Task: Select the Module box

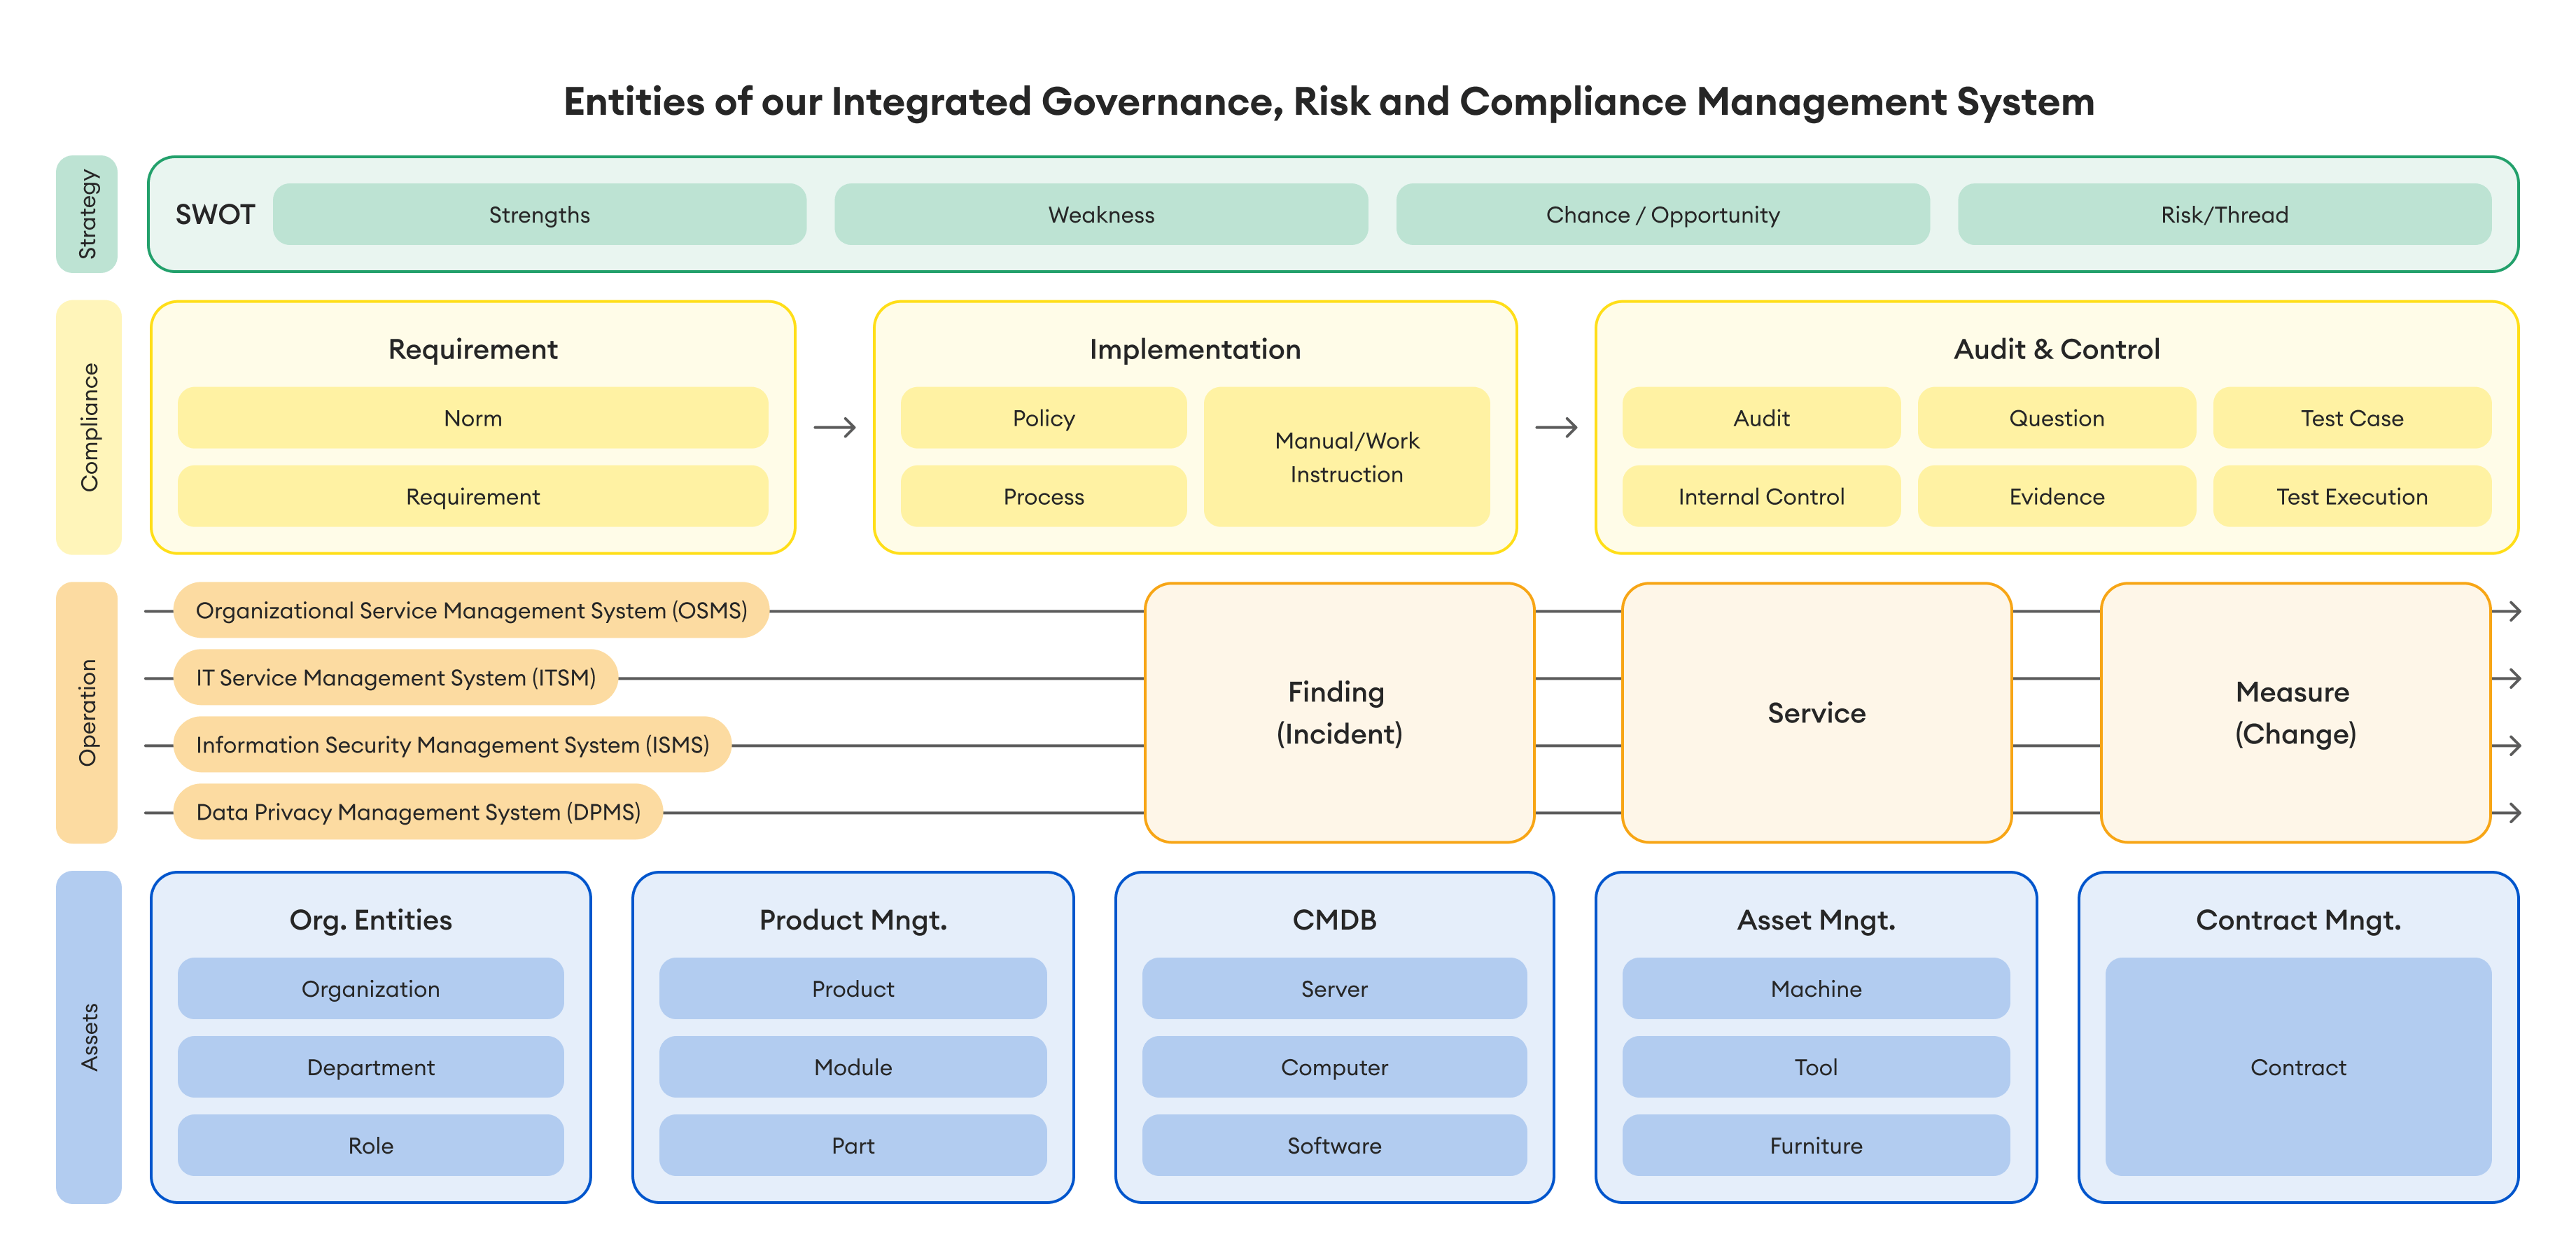Action: pos(853,1067)
